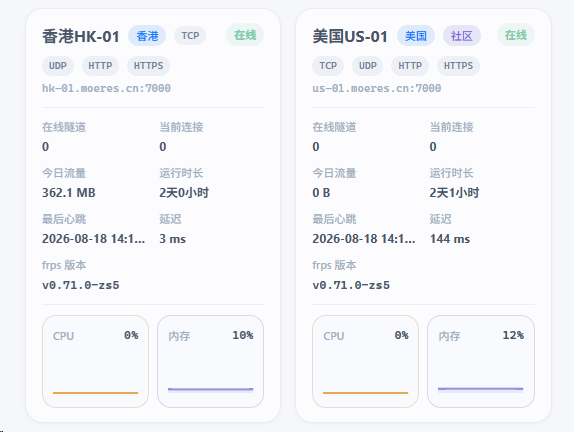Click the 在线 status badge on US-01
This screenshot has width=574, height=432.
coord(516,35)
